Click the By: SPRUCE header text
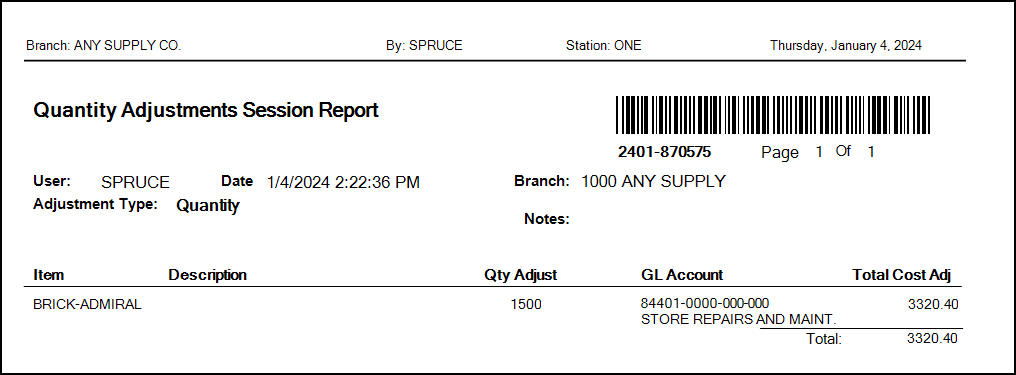The width and height of the screenshot is (1016, 375). pos(424,46)
